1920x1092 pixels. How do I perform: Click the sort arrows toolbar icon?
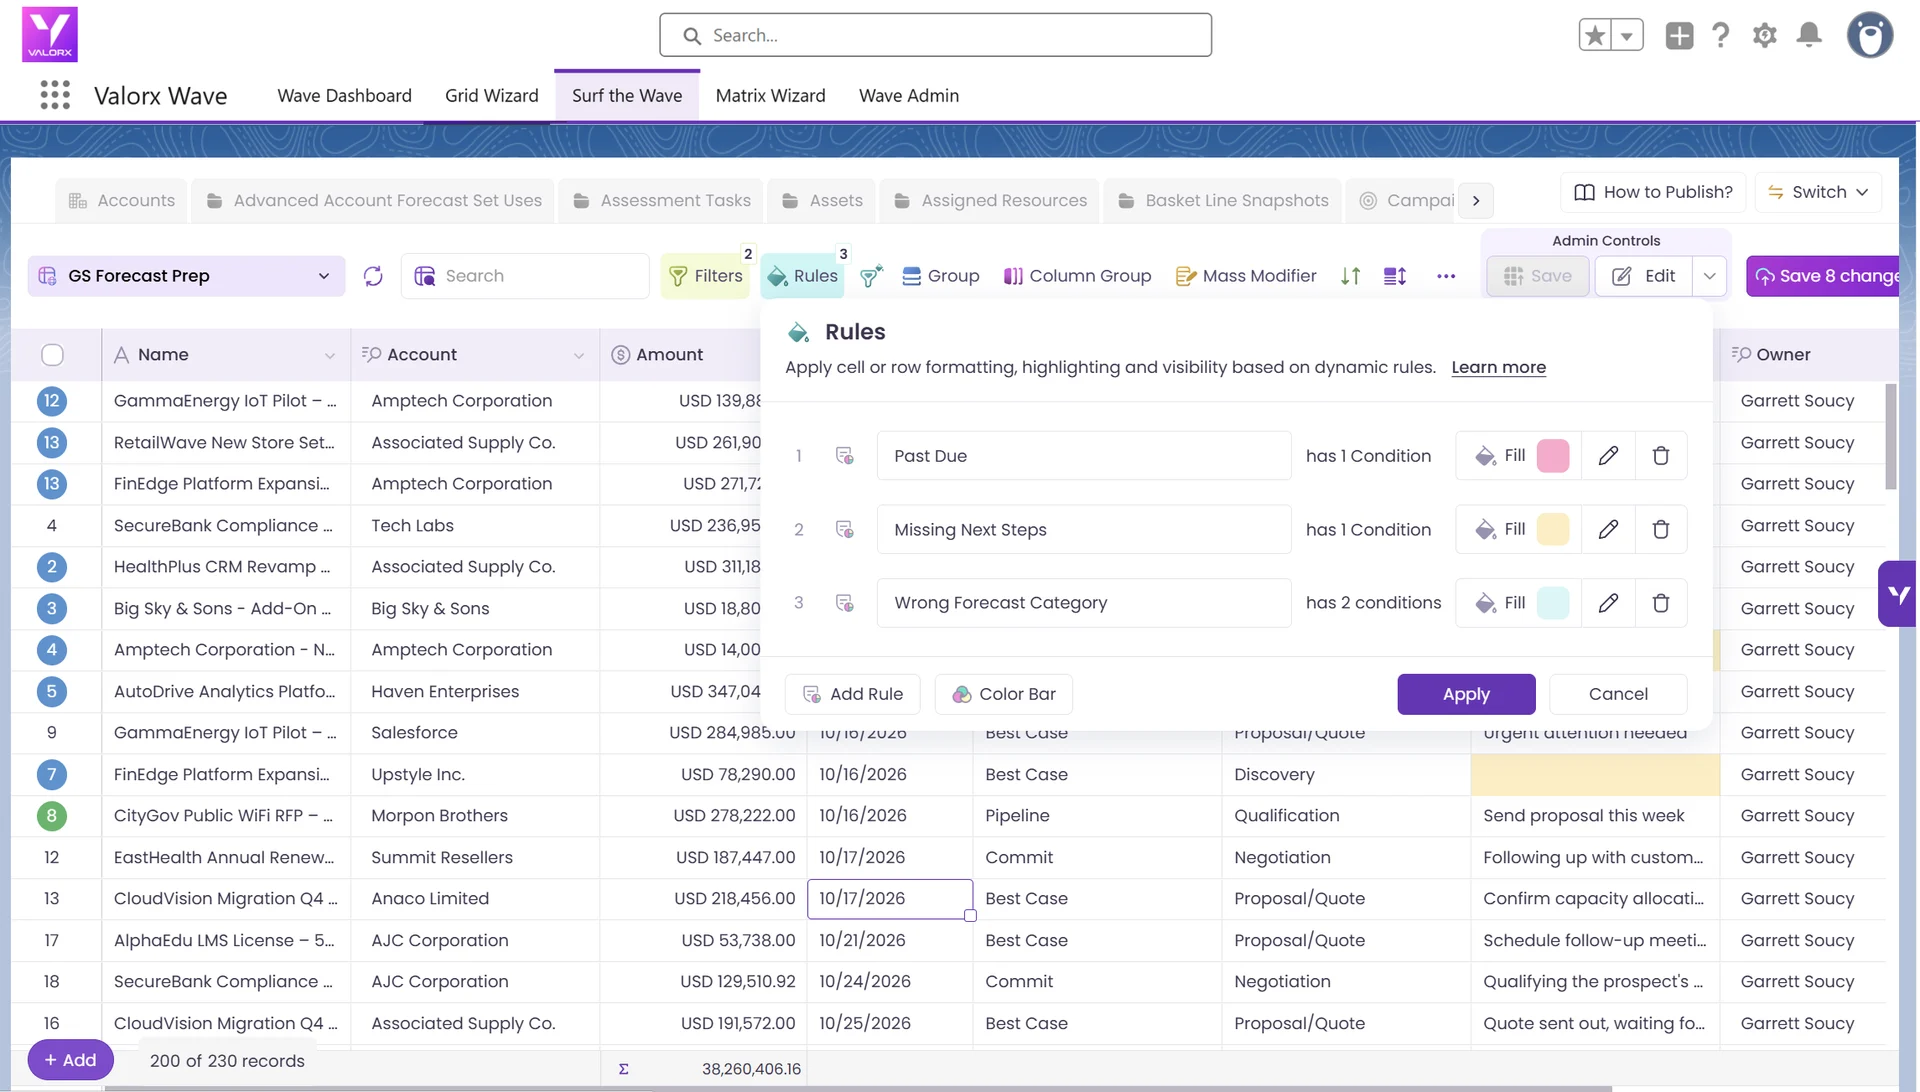(x=1350, y=276)
